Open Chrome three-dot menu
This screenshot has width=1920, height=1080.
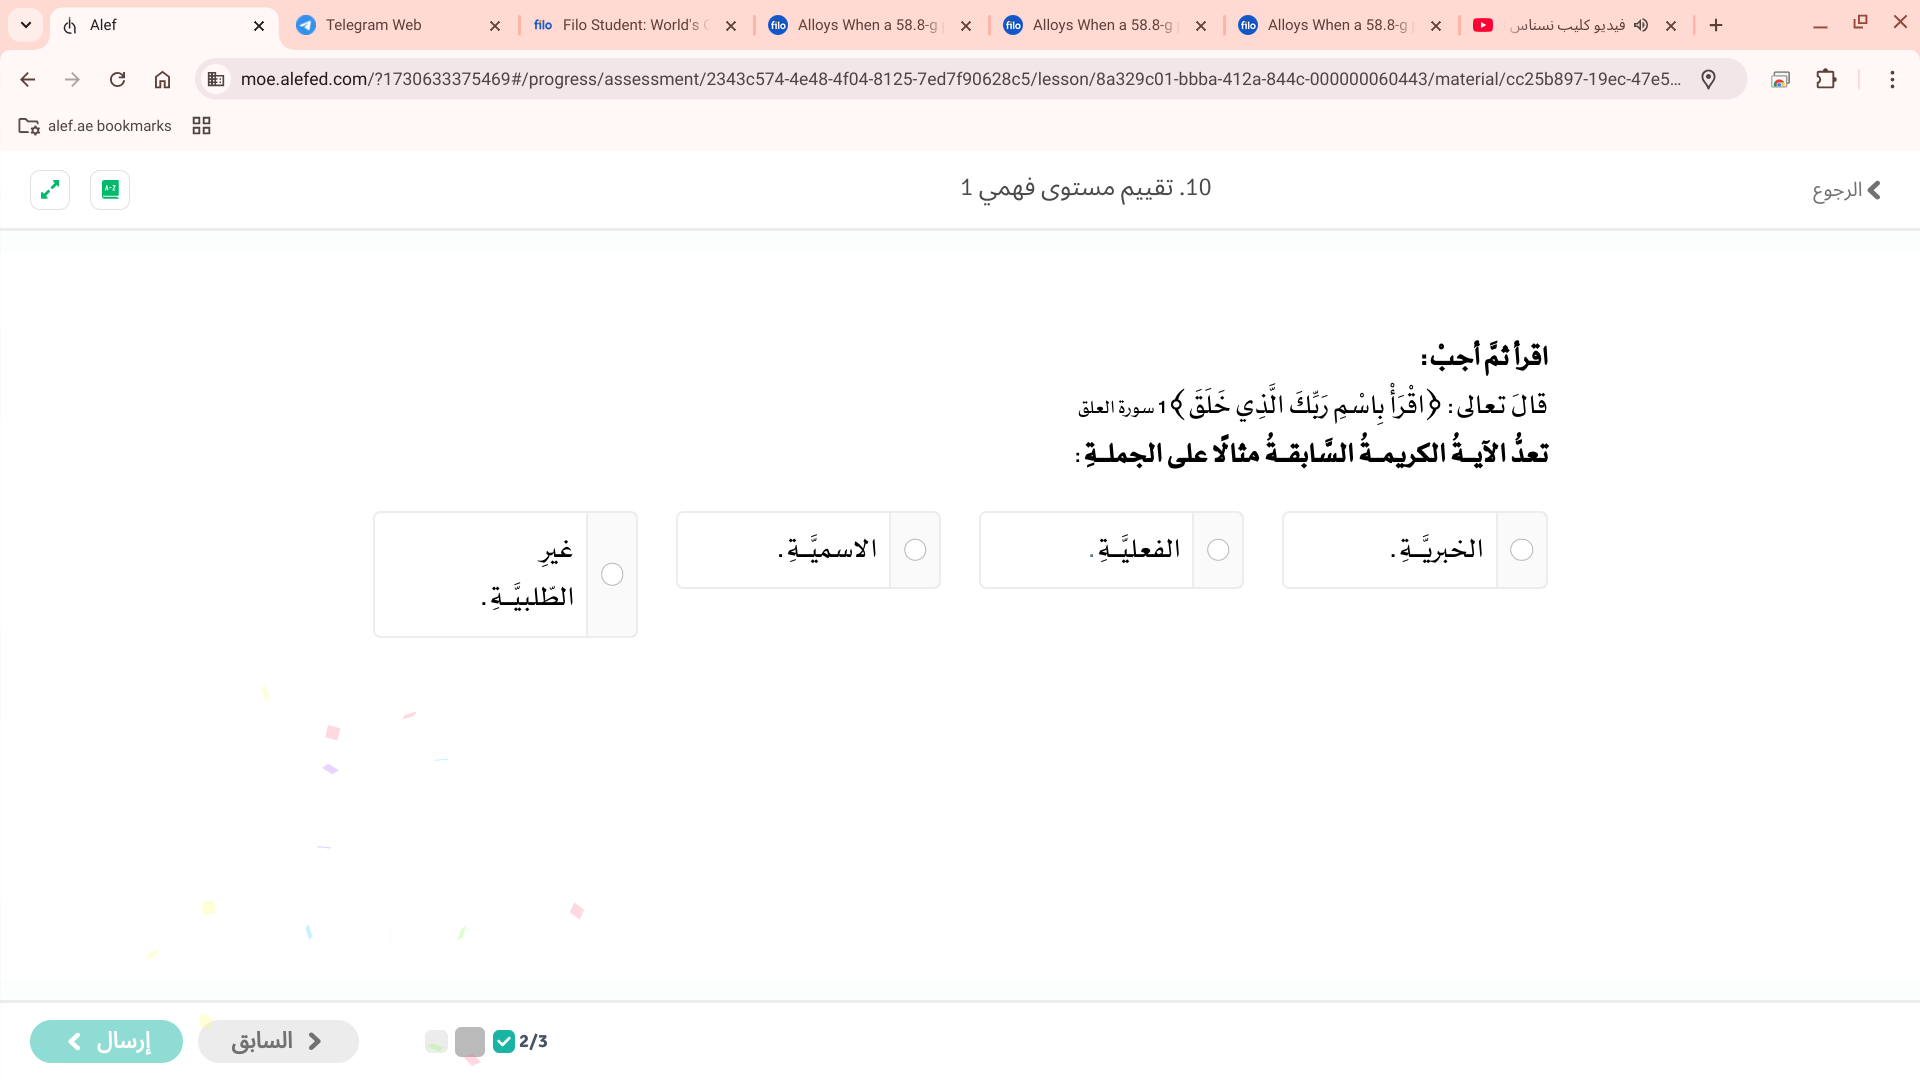(x=1892, y=79)
